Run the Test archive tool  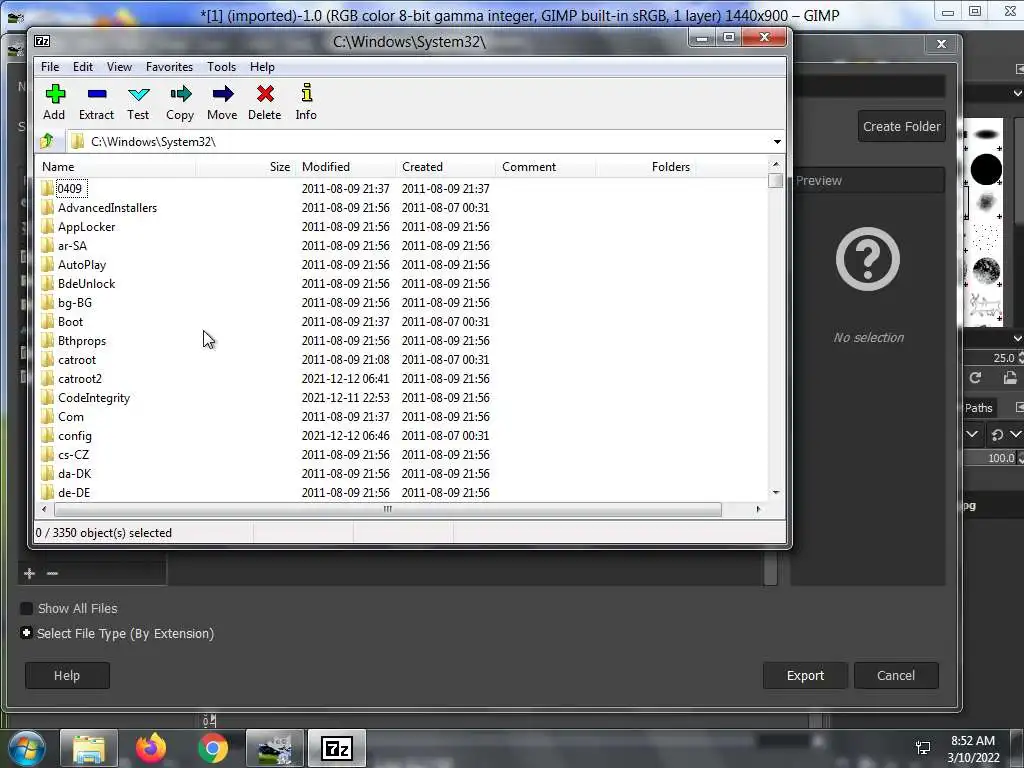point(138,102)
